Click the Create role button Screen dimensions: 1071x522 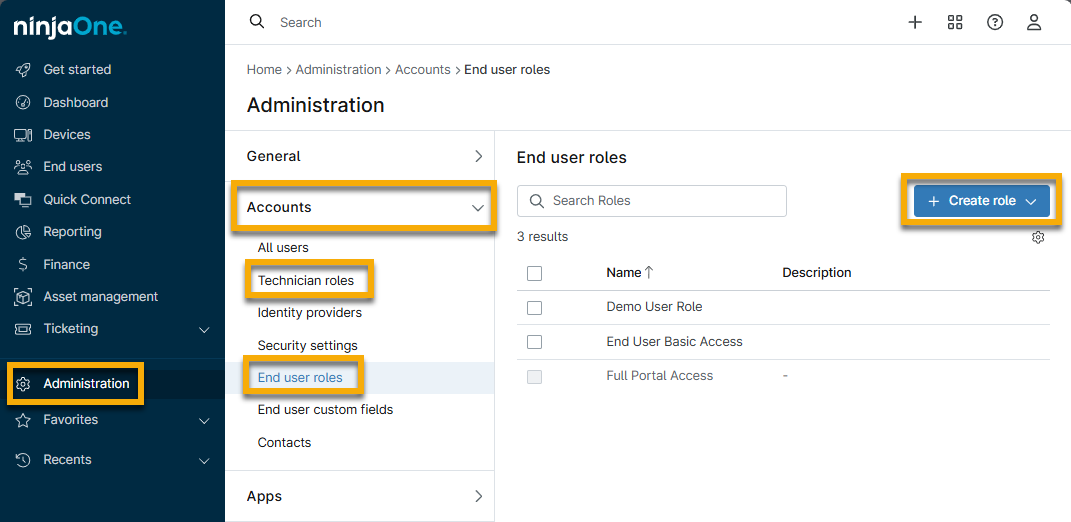point(980,201)
